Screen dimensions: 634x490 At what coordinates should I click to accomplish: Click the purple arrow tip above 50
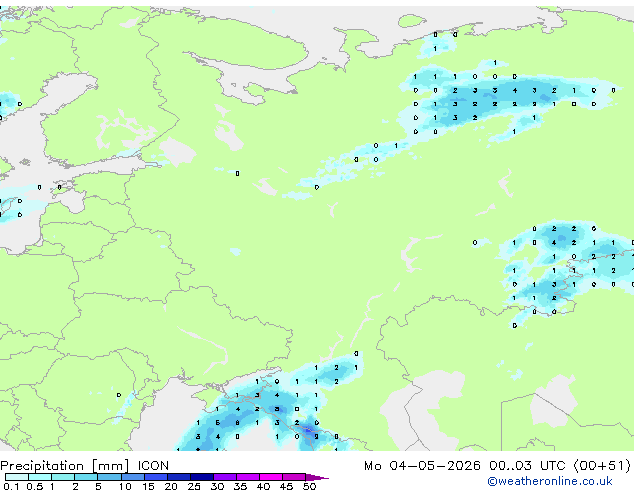tap(317, 478)
